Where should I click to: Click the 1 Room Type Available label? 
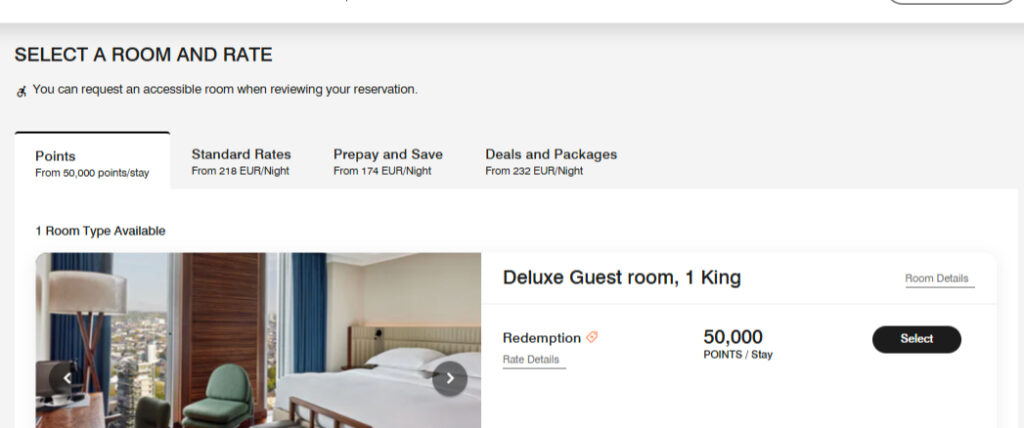[100, 231]
